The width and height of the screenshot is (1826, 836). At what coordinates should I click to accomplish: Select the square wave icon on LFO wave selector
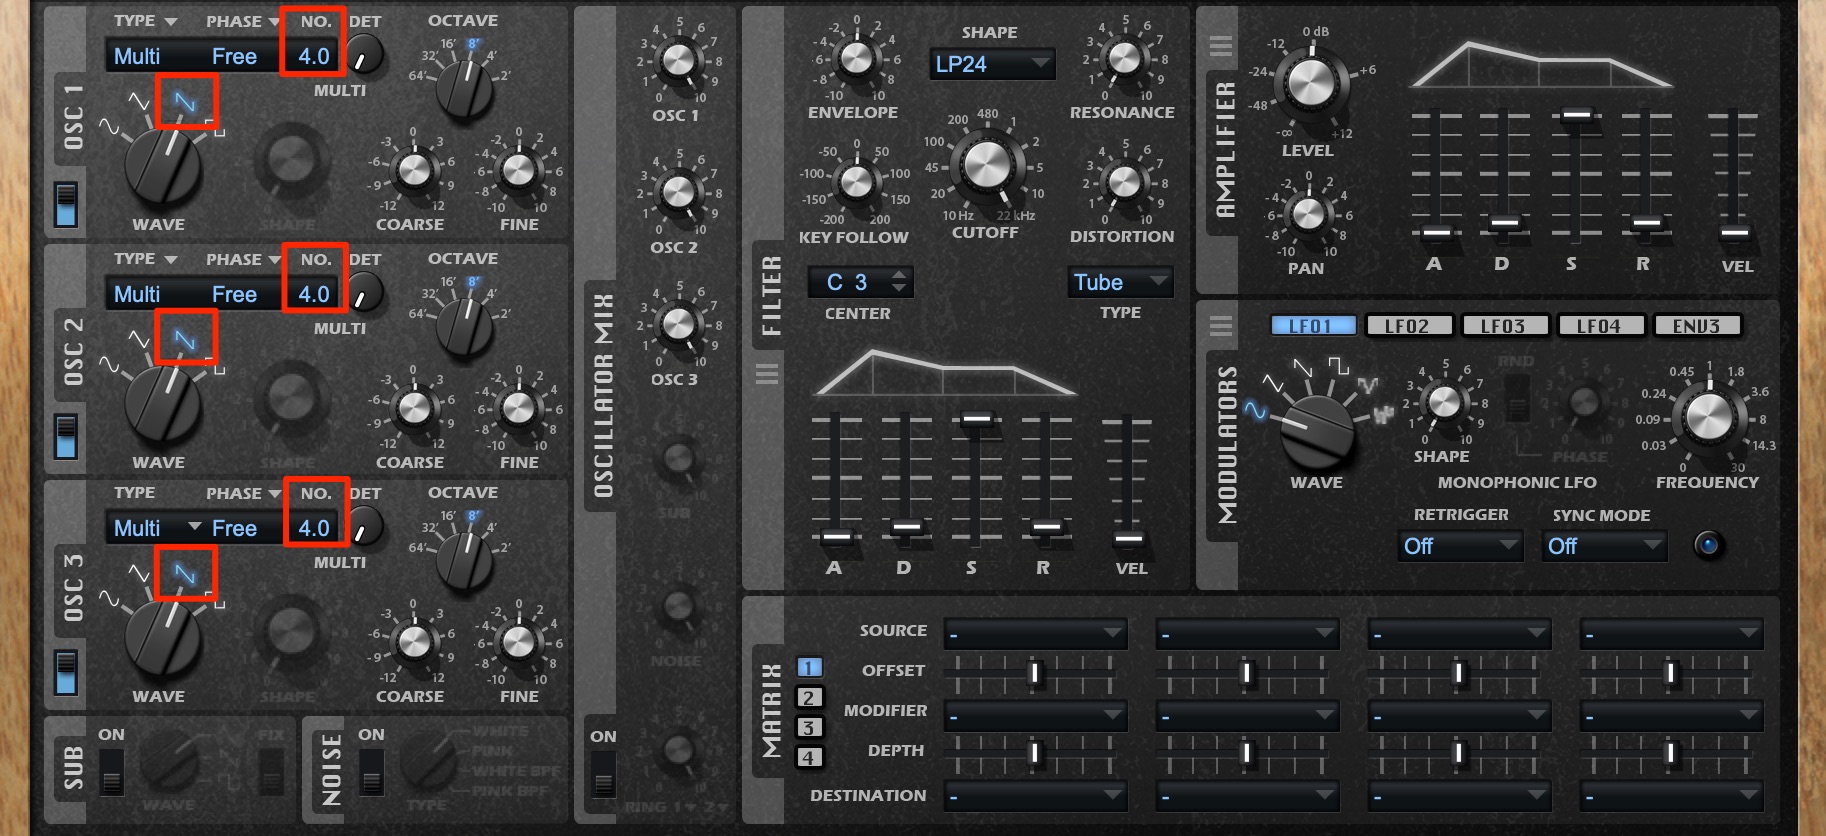pos(1338,365)
